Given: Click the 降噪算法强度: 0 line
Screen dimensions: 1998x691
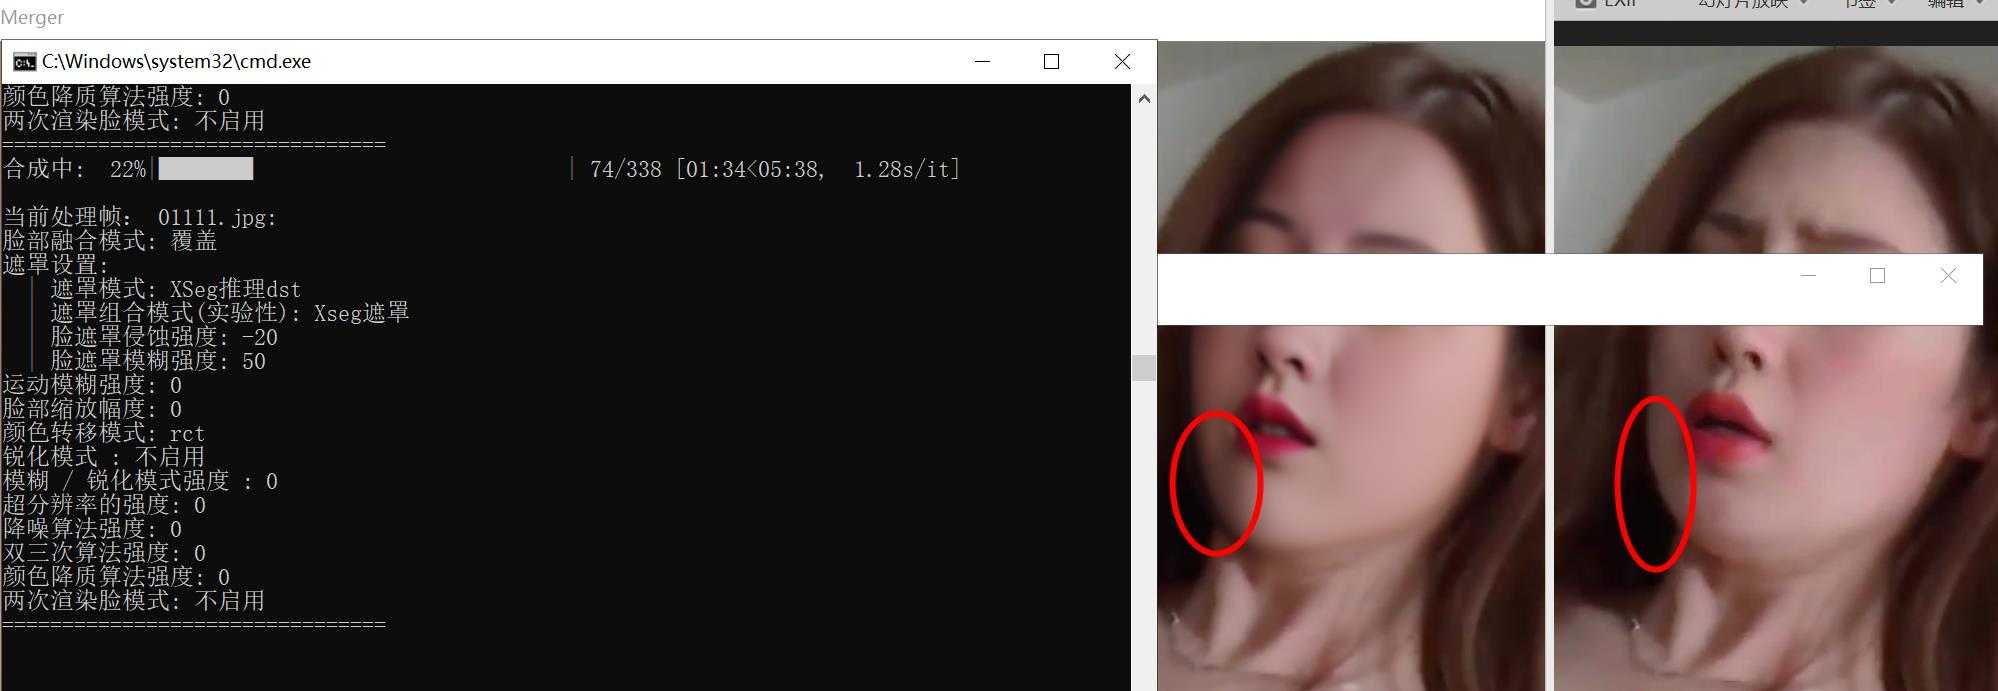Looking at the screenshot, I should (92, 529).
